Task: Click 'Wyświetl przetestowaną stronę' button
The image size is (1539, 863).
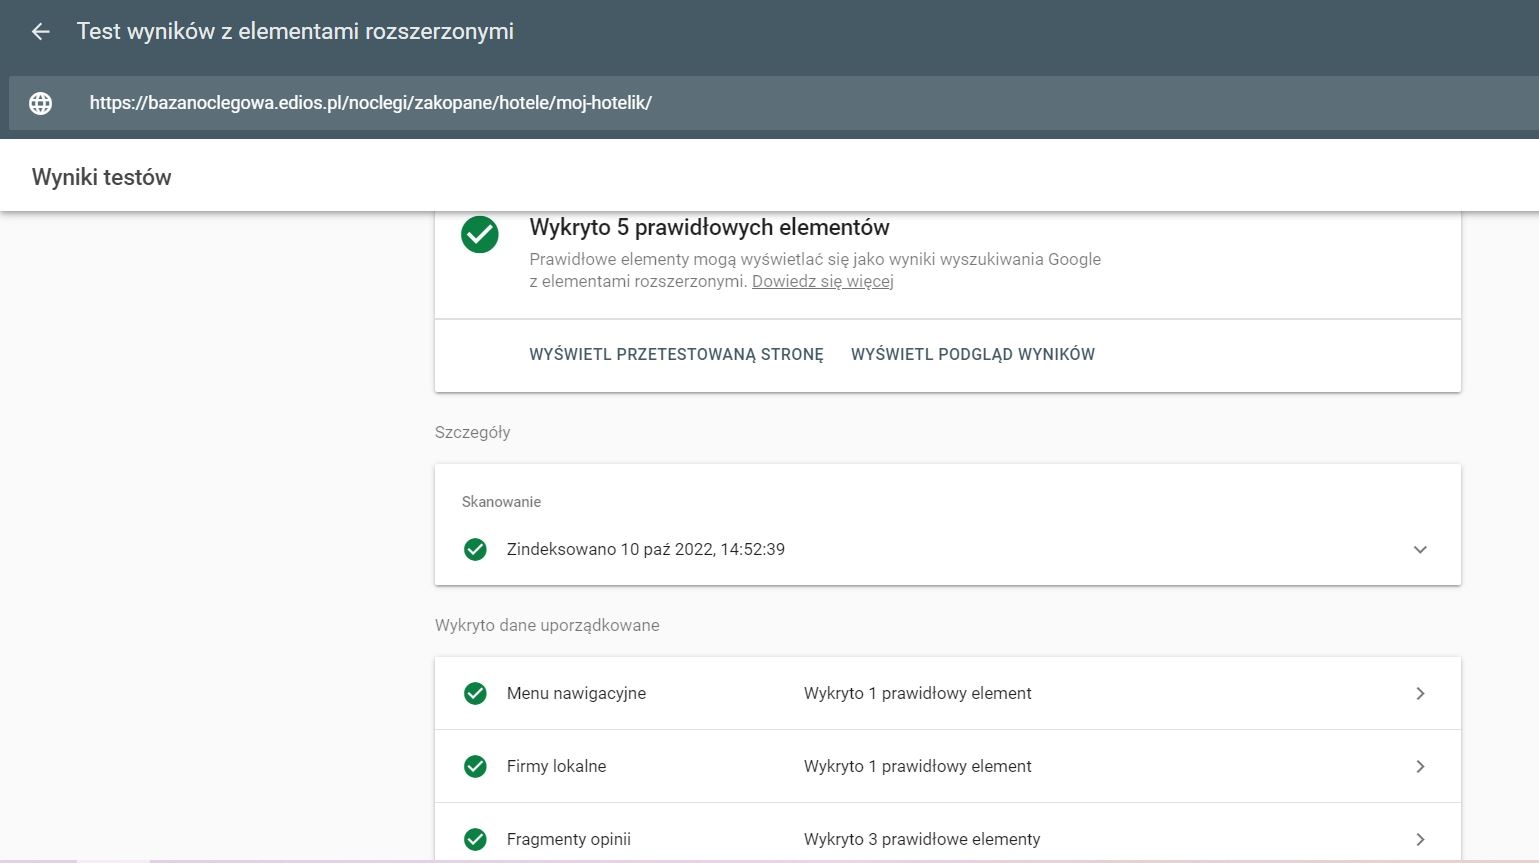Action: click(676, 354)
